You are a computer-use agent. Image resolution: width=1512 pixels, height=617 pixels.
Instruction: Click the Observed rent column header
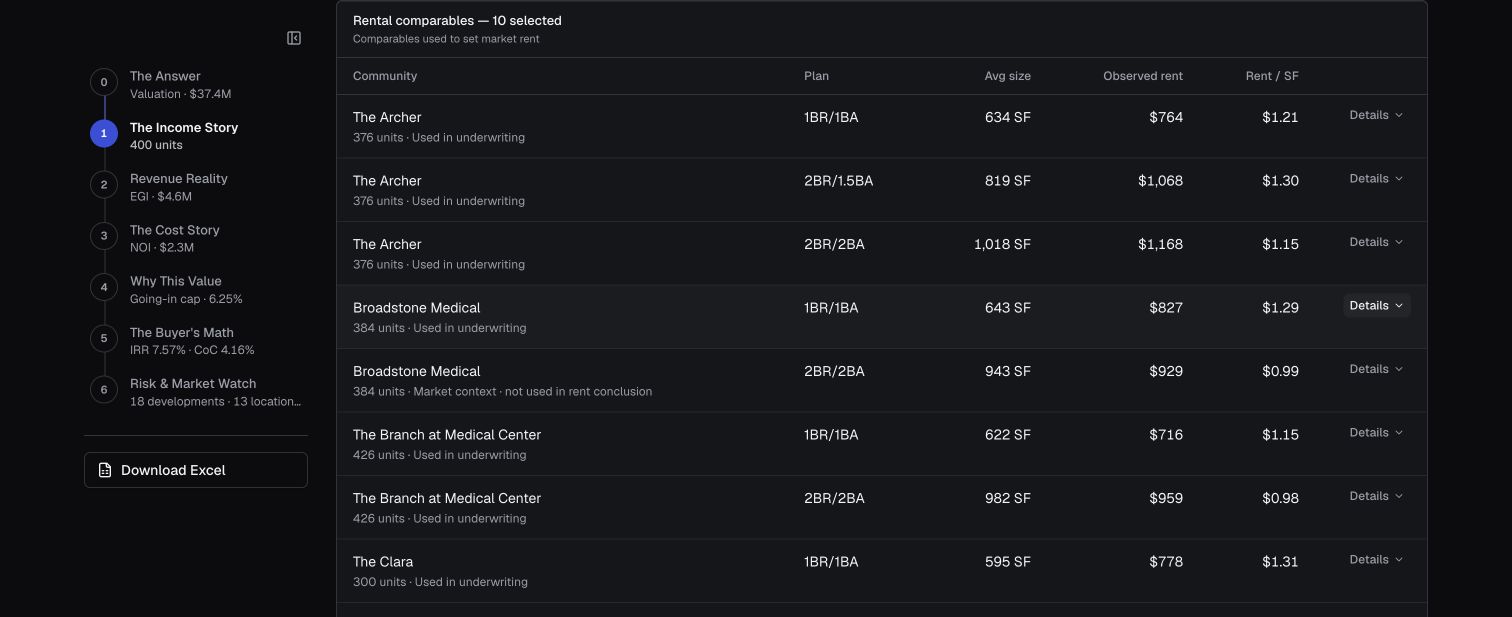[1143, 76]
